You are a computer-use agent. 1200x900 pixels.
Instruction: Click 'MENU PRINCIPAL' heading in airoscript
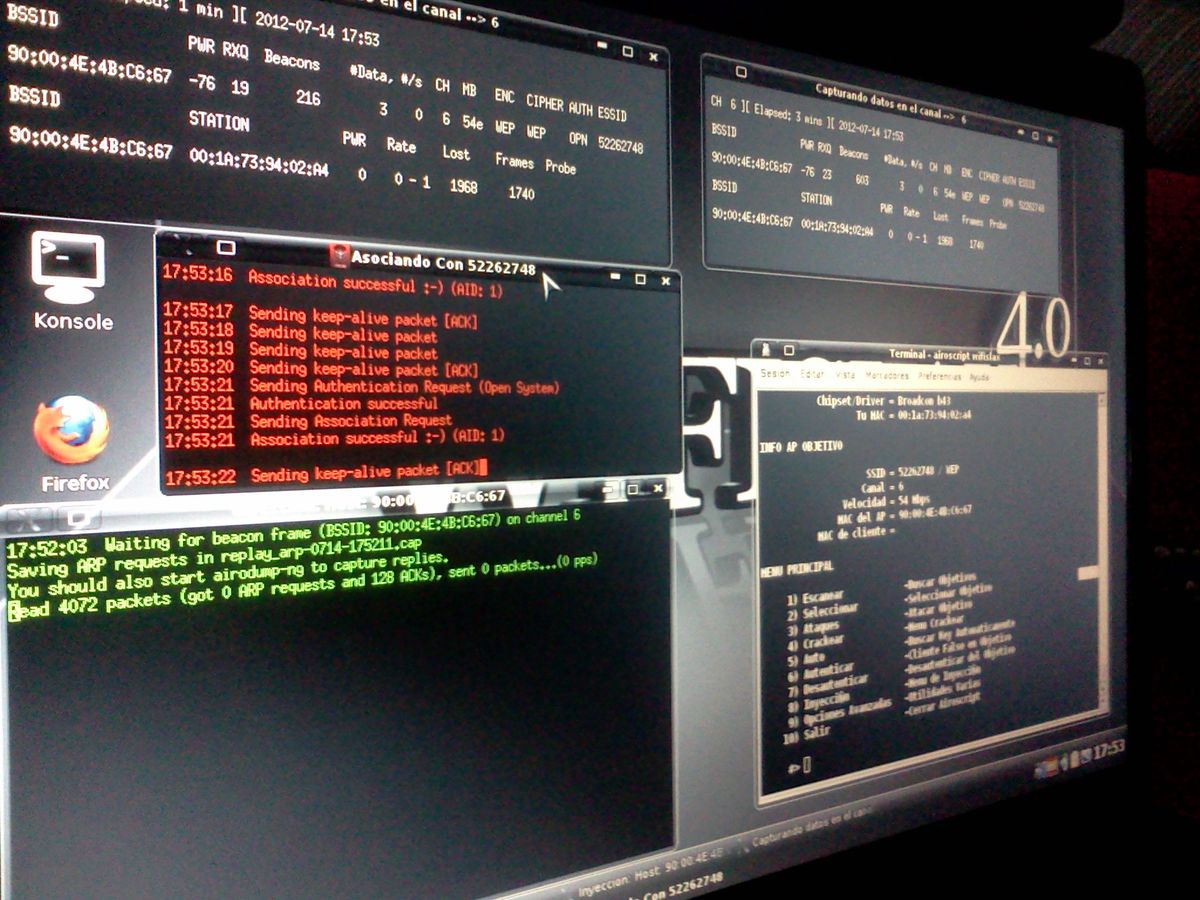796,570
